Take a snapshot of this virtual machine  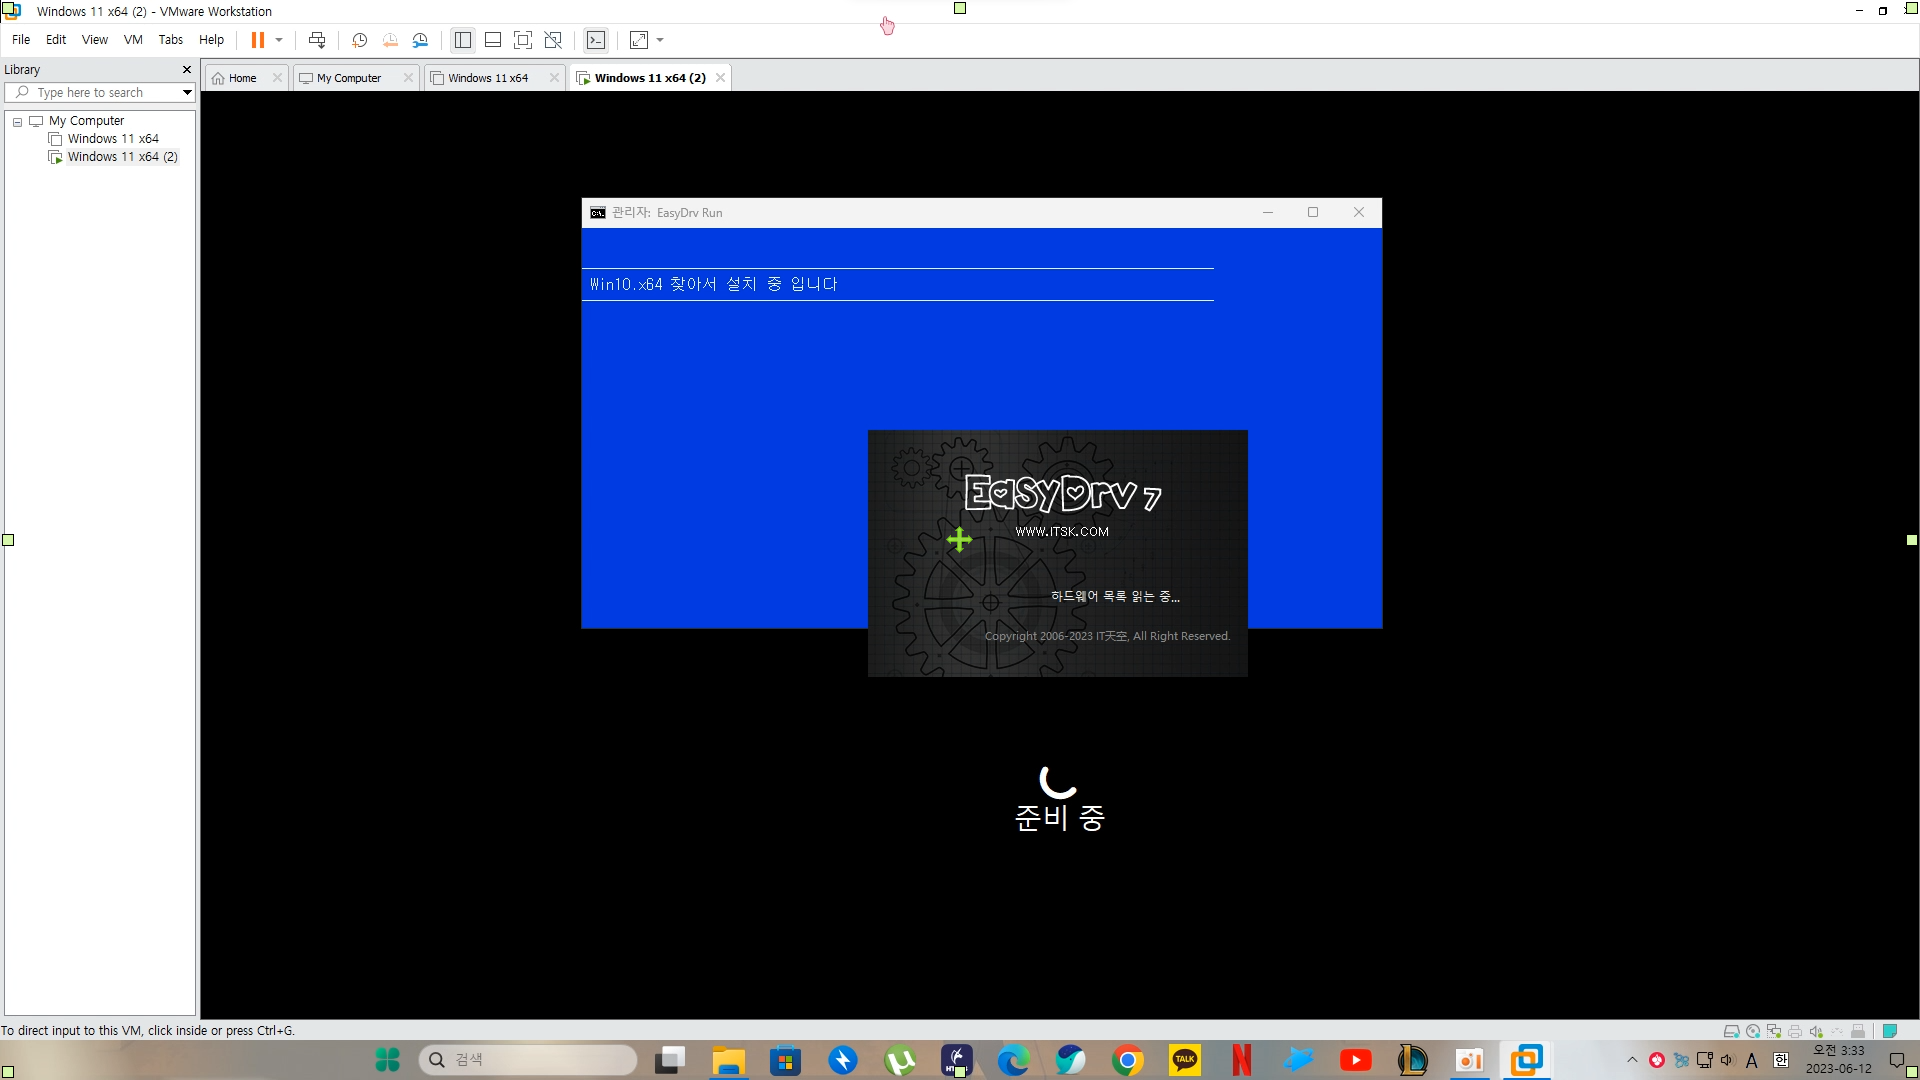pos(360,40)
